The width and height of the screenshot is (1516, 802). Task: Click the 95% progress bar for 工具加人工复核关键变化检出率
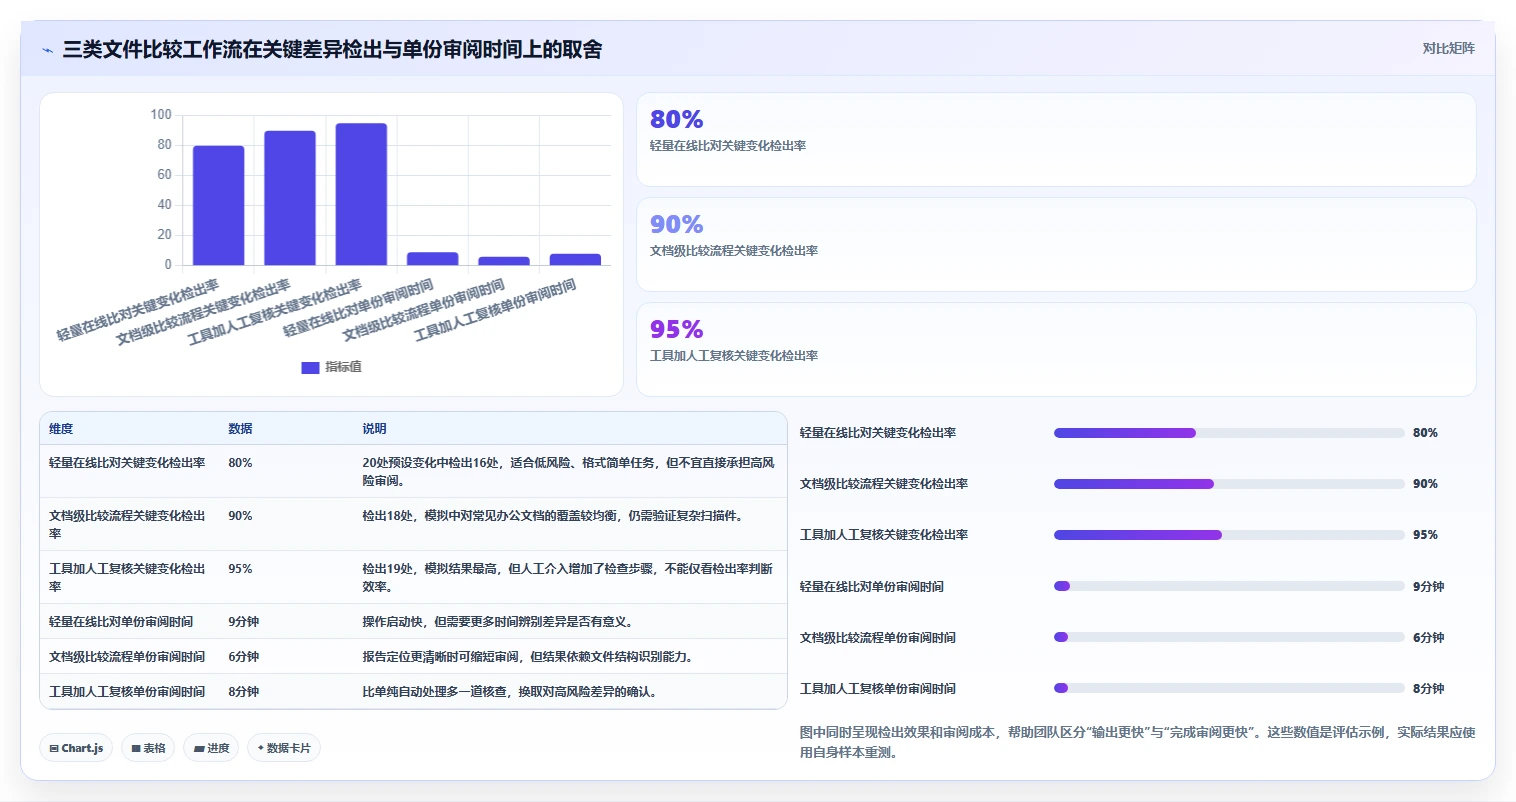tap(1229, 535)
